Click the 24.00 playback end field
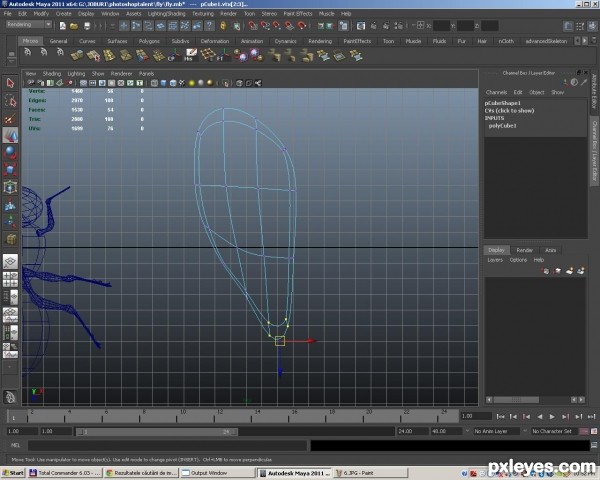The height and width of the screenshot is (480, 600). (x=412, y=431)
